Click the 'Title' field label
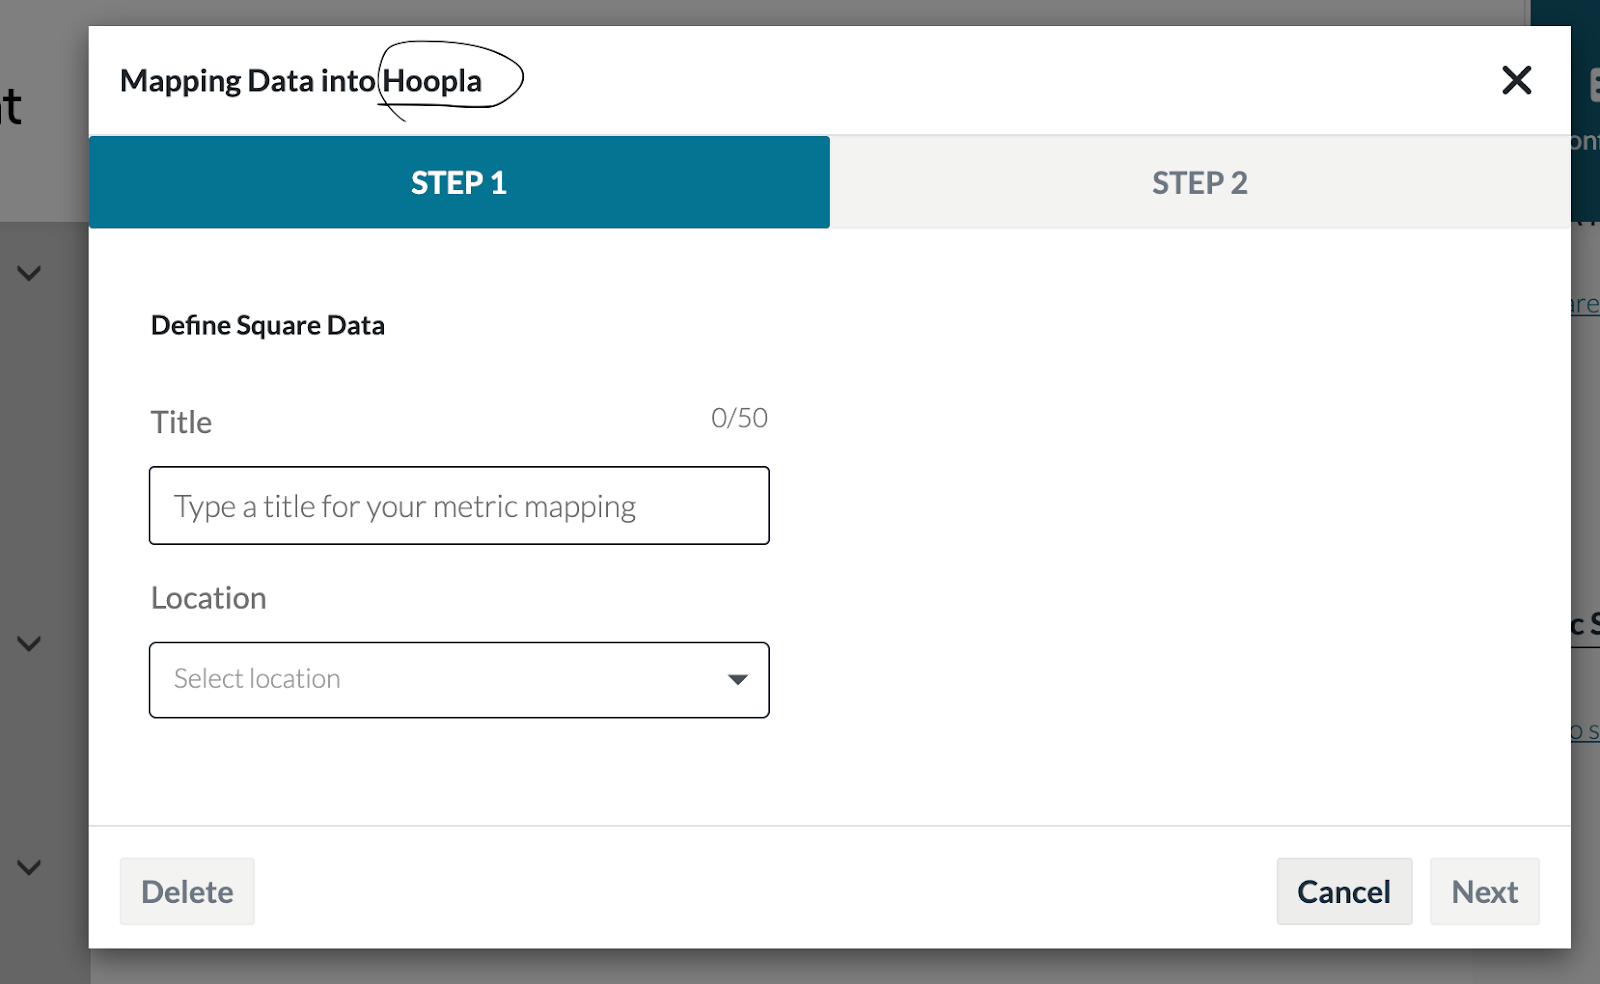 pyautogui.click(x=181, y=422)
